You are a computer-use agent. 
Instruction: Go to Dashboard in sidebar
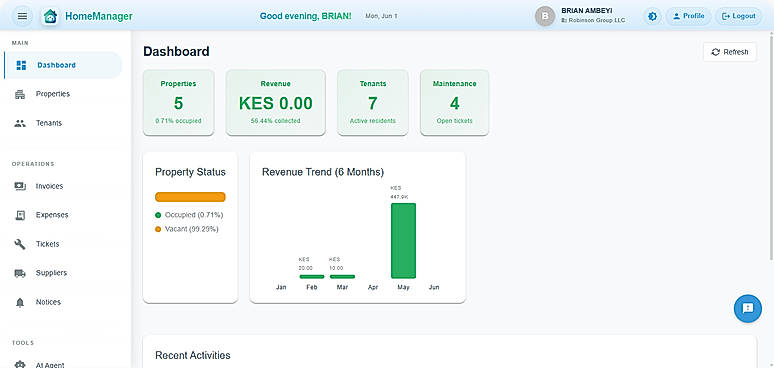point(63,65)
